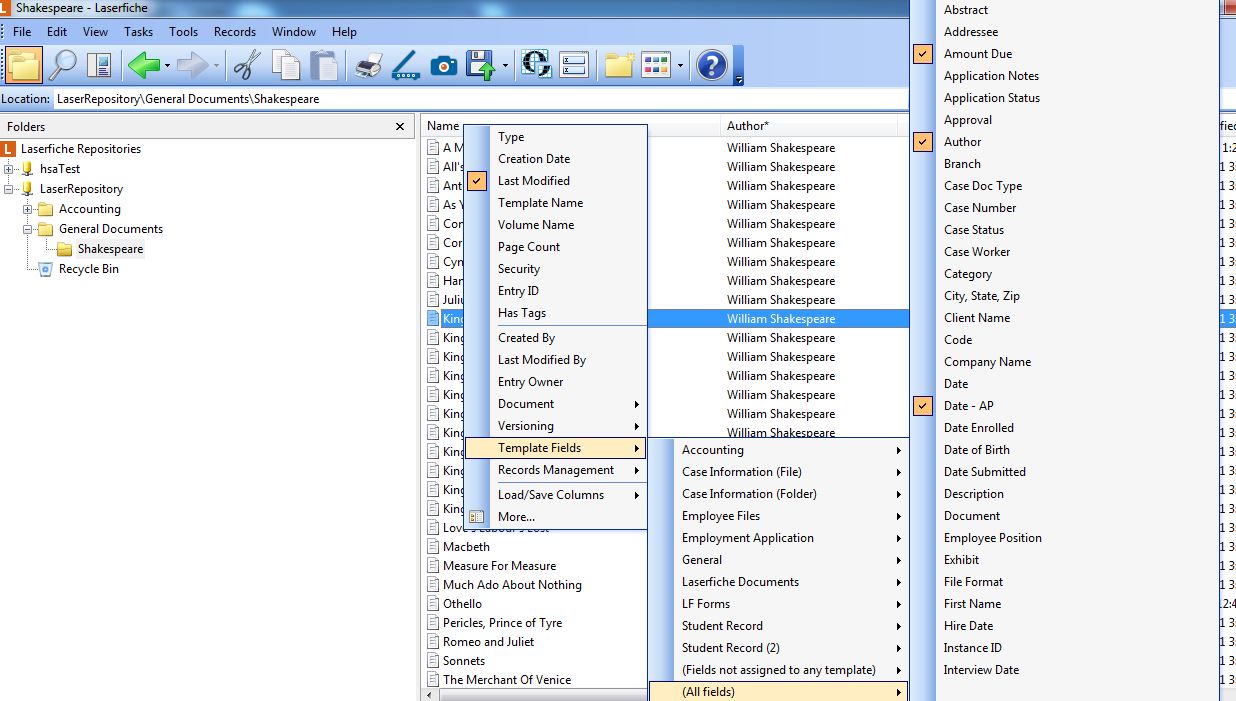This screenshot has width=1236, height=701.
Task: Click the Snapshot camera icon
Action: pos(444,66)
